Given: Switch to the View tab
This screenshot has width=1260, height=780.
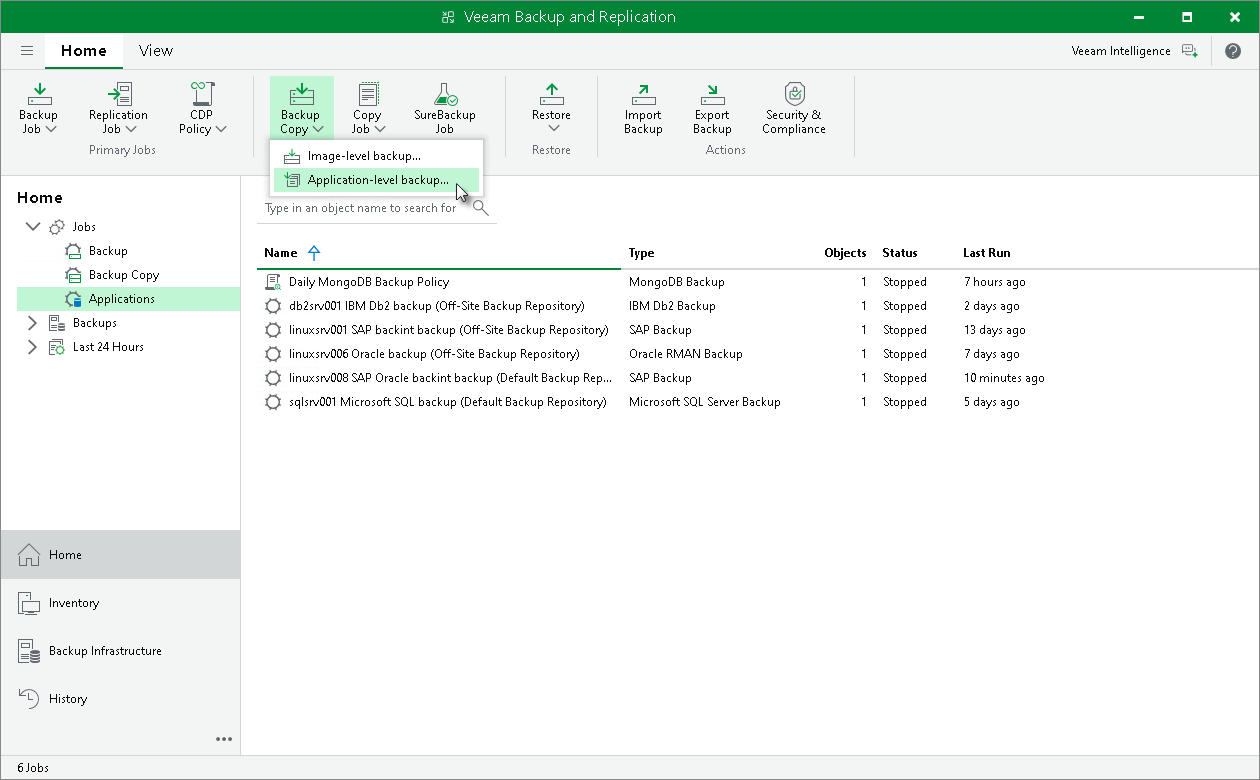Looking at the screenshot, I should (155, 51).
